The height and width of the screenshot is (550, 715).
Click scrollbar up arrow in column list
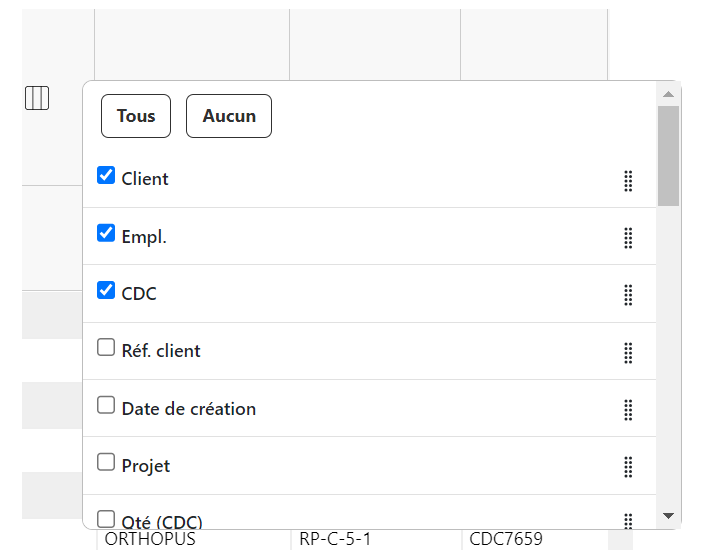668,94
